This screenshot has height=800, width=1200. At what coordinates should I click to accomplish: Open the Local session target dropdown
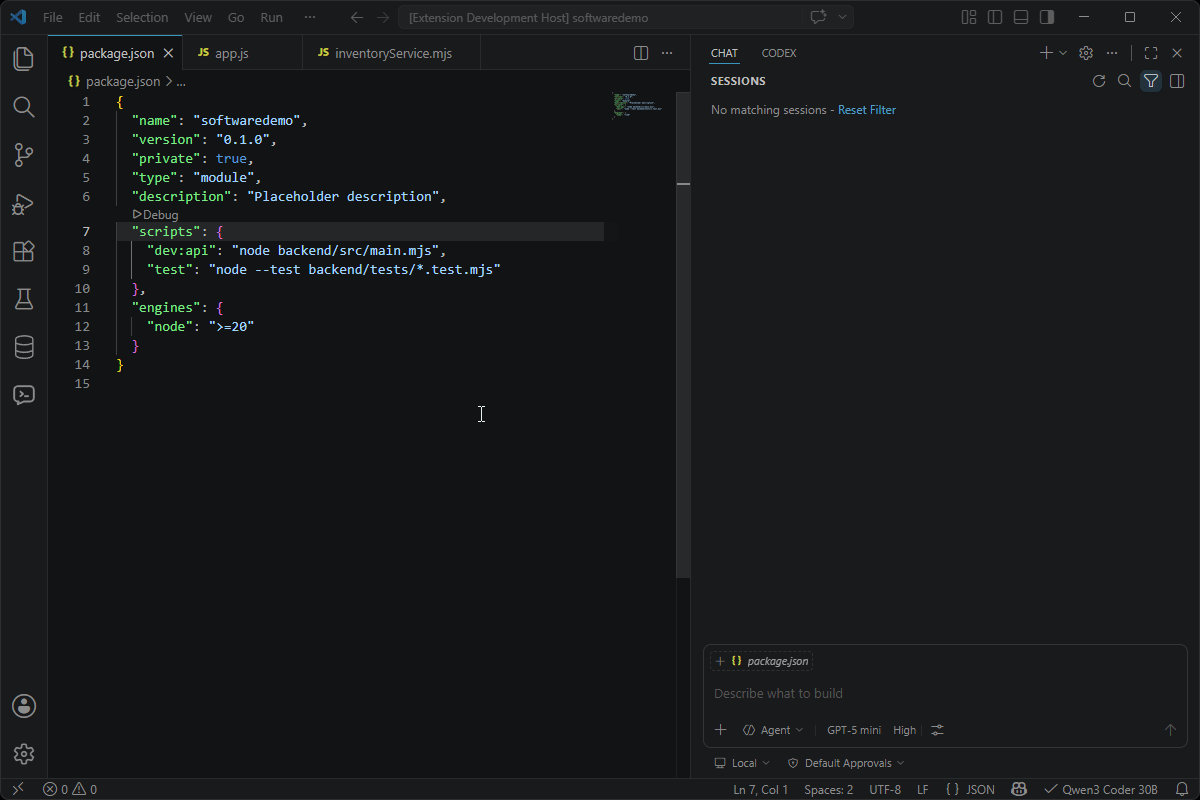pos(742,763)
